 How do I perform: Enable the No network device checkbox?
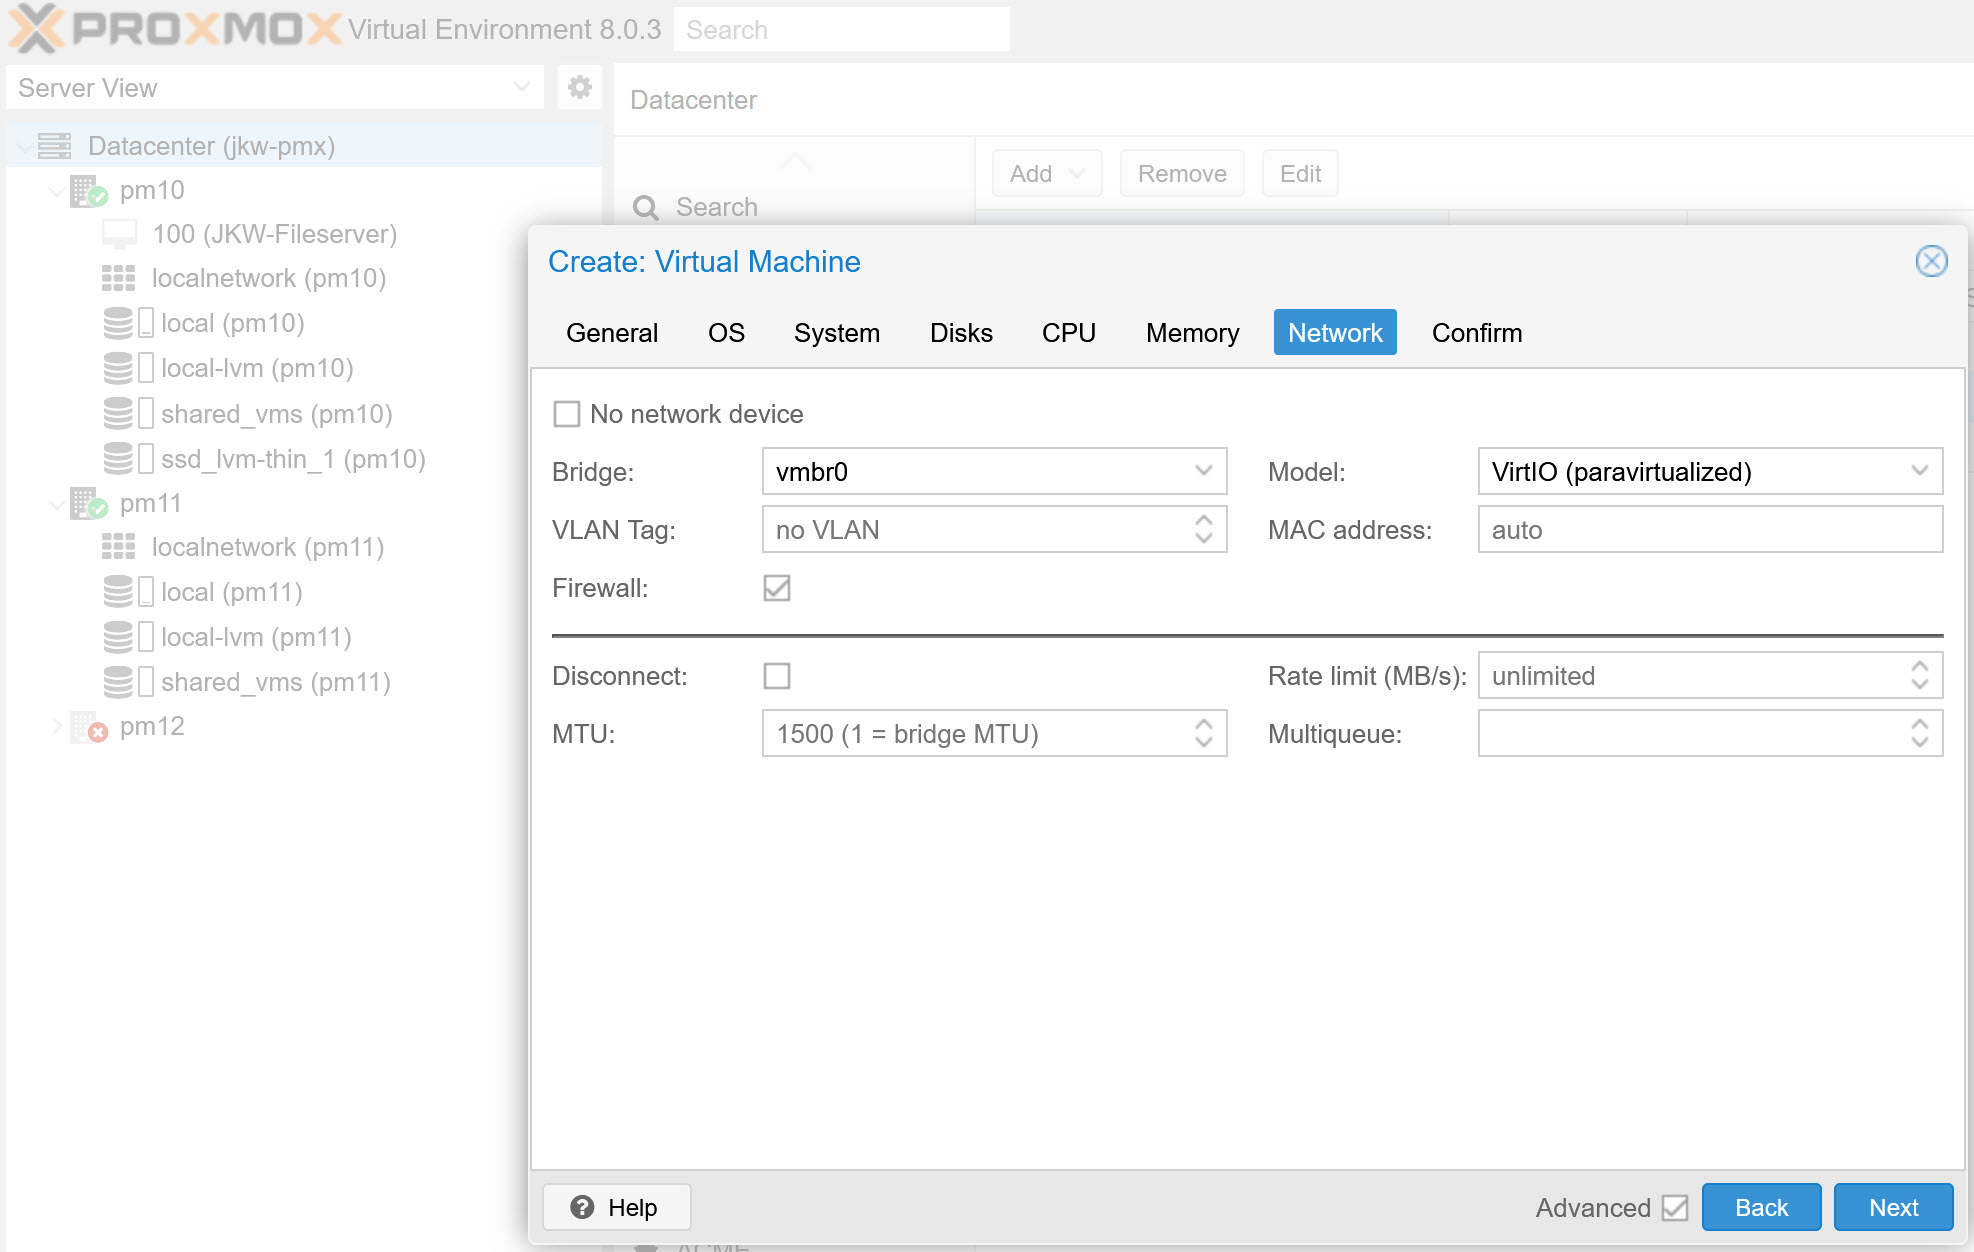pos(567,414)
